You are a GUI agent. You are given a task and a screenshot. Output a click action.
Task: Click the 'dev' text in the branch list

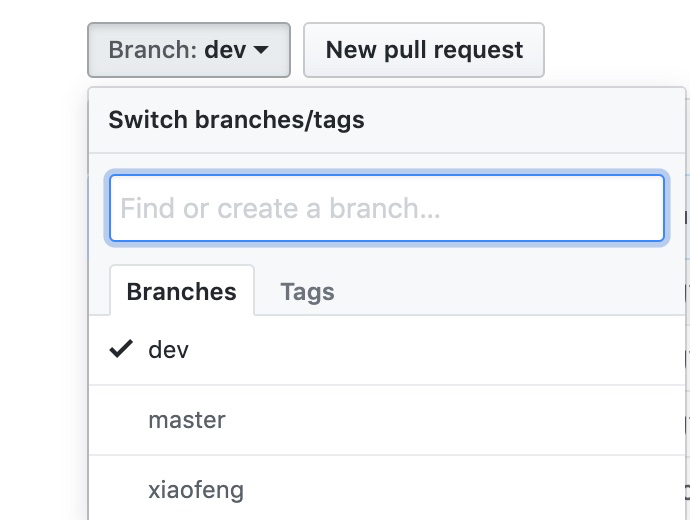(168, 350)
